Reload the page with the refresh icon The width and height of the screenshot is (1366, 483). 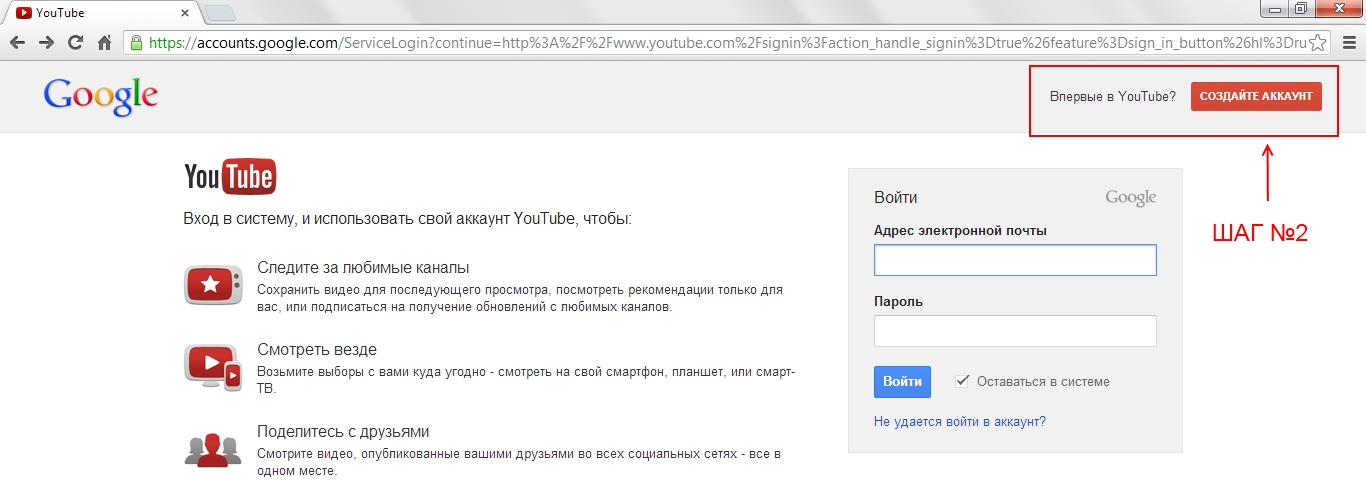click(75, 43)
